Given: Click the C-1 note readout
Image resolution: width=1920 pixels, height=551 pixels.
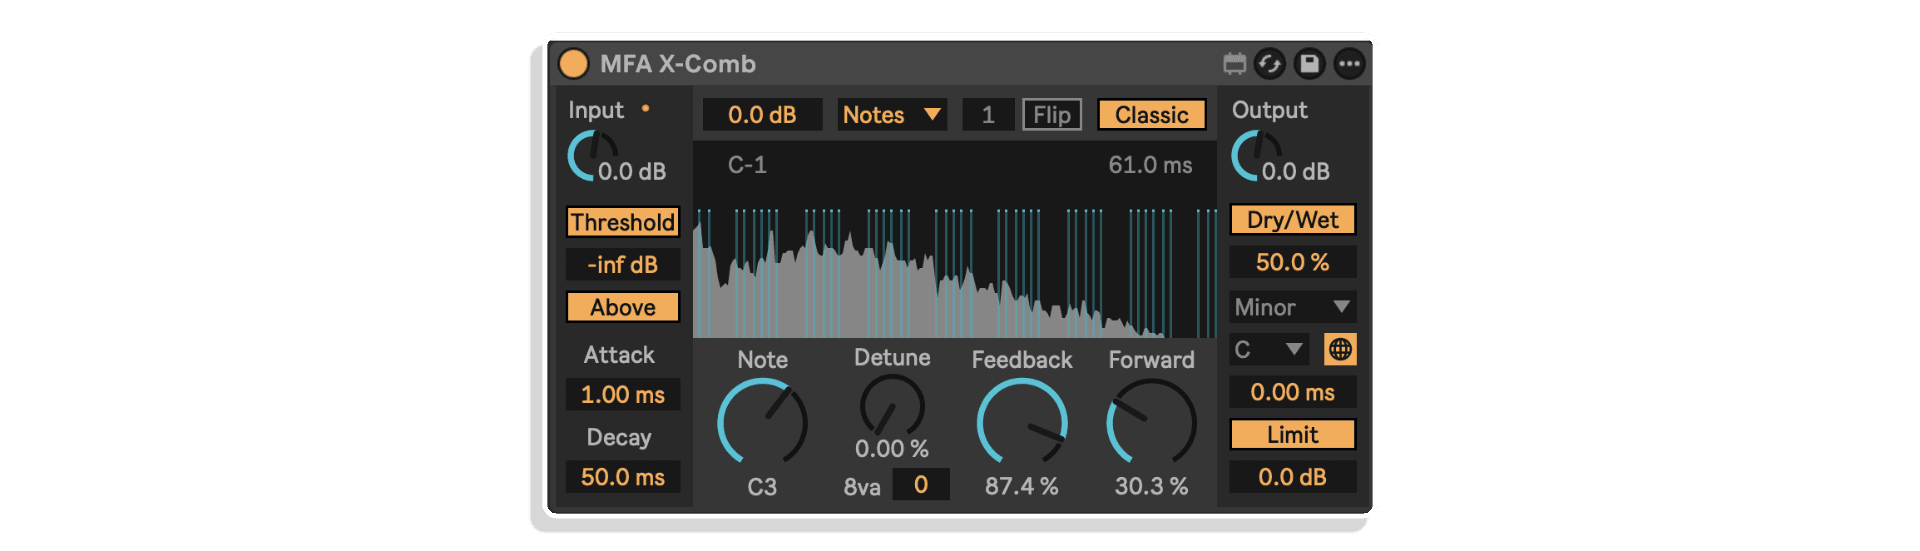Looking at the screenshot, I should click(x=747, y=165).
